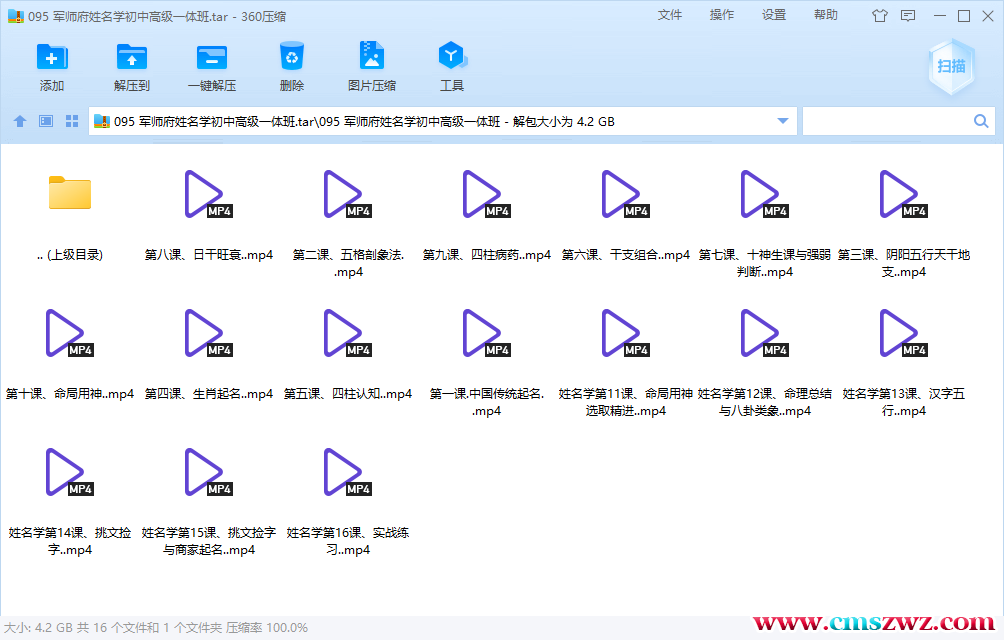Select the 第一课.中国传统起名.mp4 file
The width and height of the screenshot is (1004, 640).
(x=484, y=333)
